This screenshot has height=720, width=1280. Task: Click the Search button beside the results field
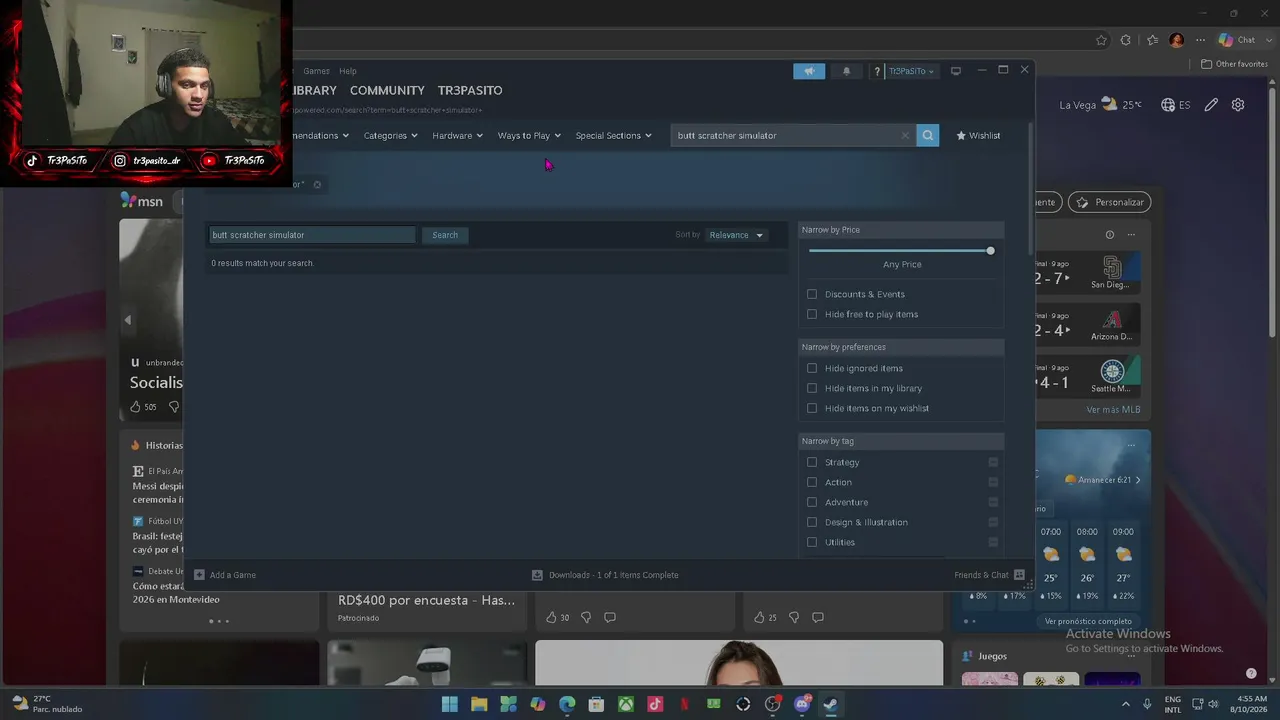[x=445, y=235]
